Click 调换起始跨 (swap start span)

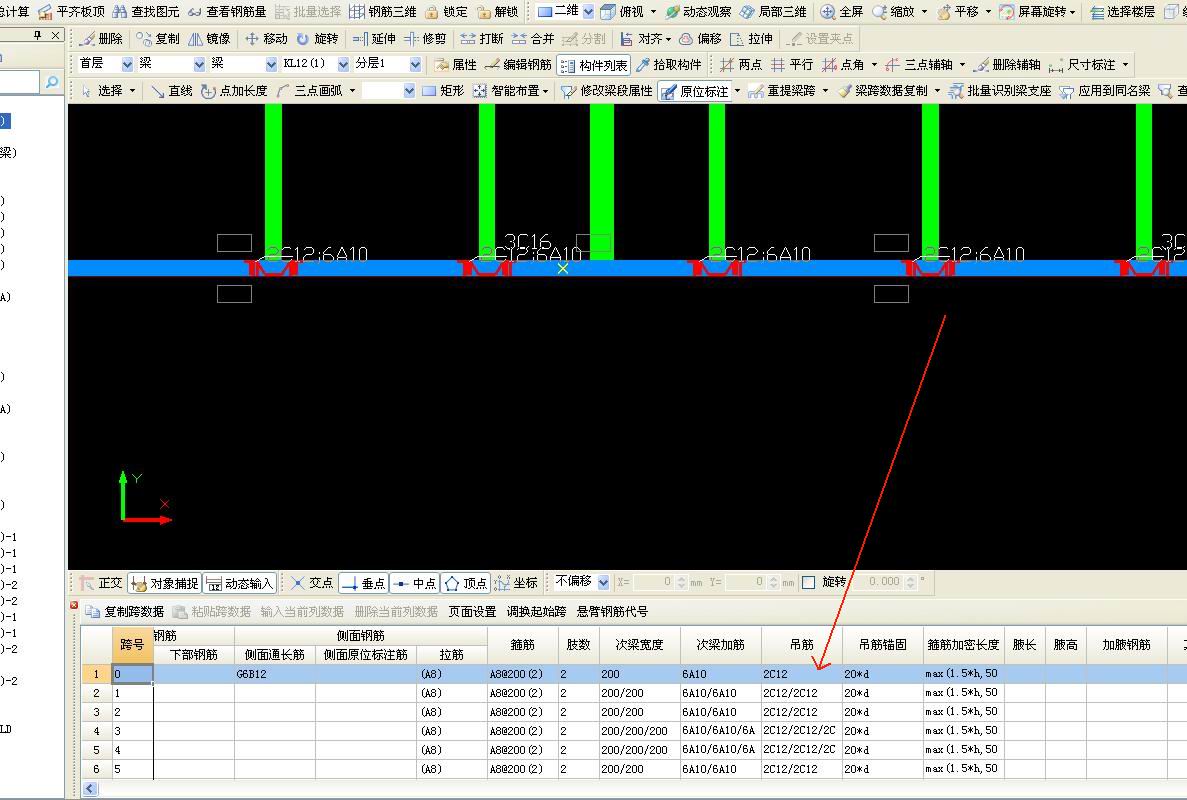[x=536, y=612]
